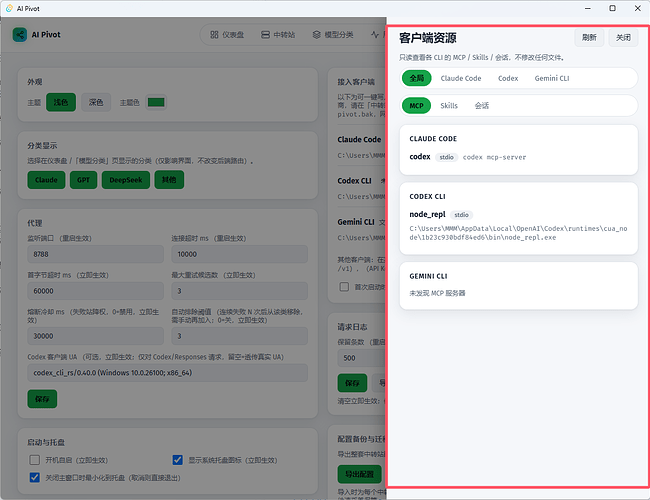650x500 pixels.
Task: Click the Codex CLI heading under 接入客户端
Action: click(x=354, y=181)
